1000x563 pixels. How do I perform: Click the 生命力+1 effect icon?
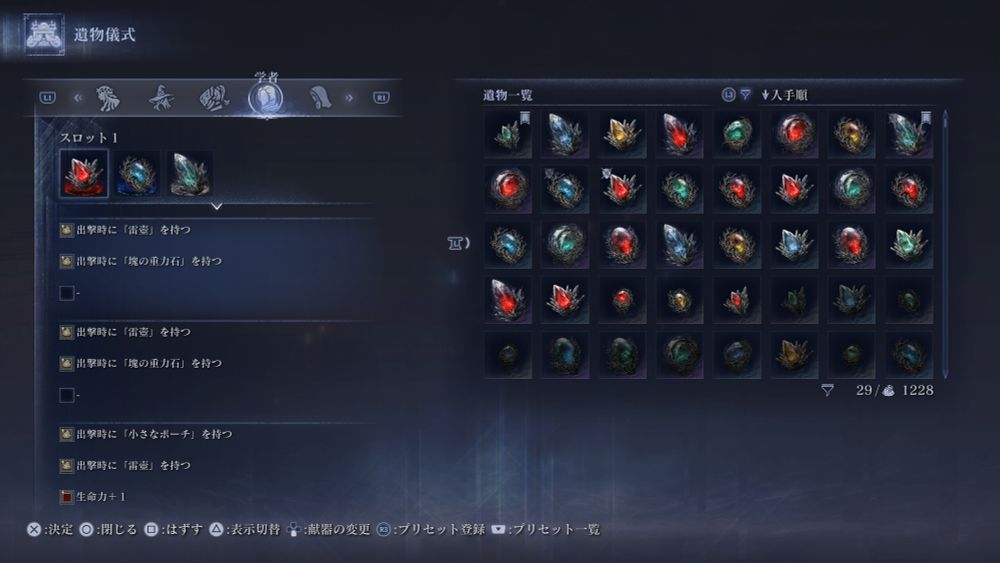[66, 496]
